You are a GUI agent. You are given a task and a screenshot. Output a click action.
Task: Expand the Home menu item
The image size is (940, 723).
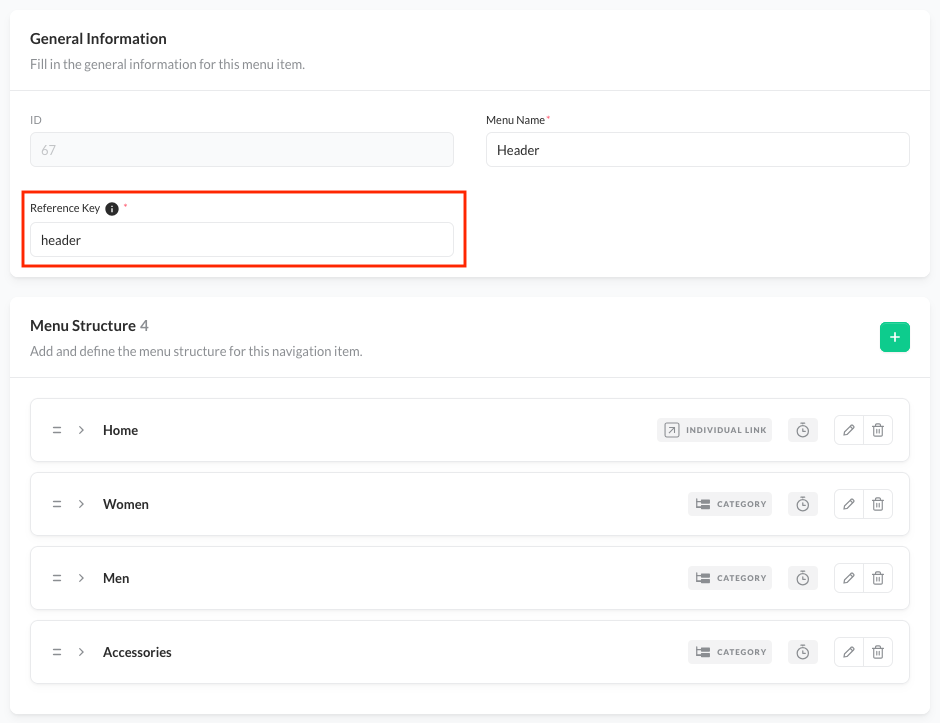point(82,430)
